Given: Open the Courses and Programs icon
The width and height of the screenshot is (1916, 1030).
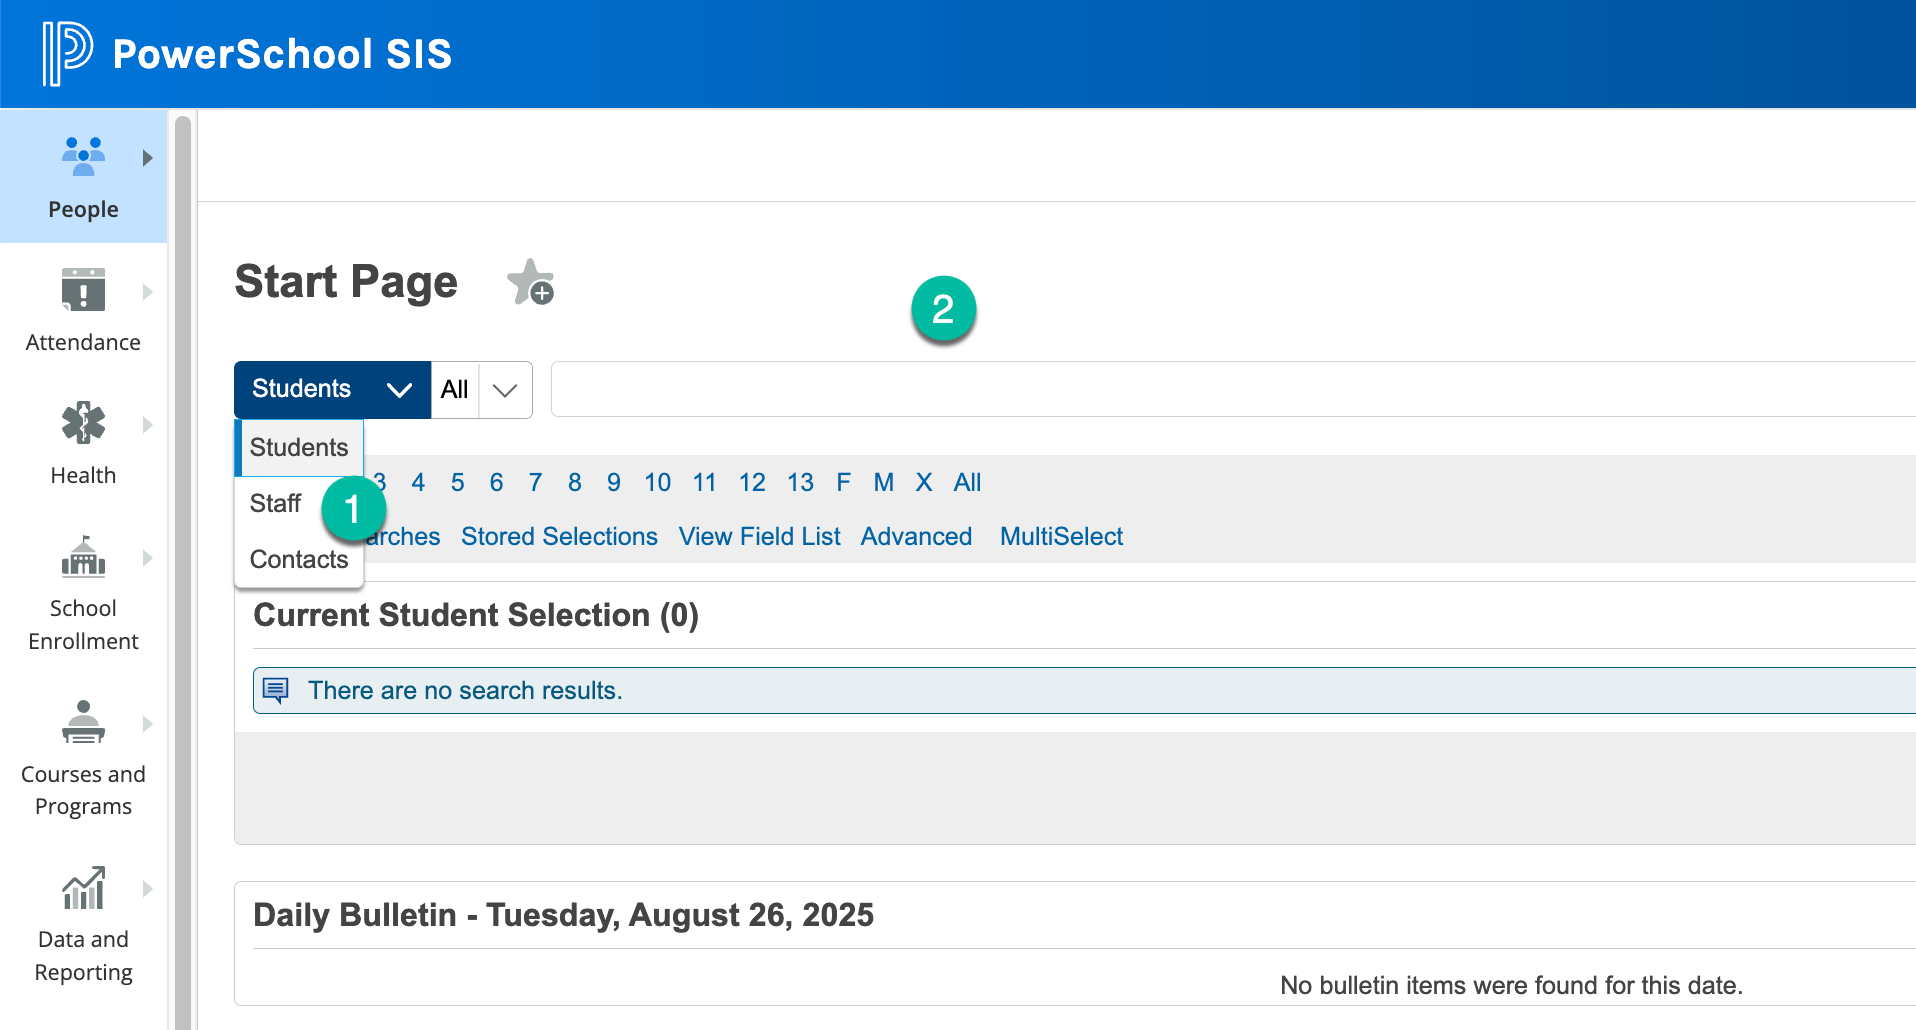Looking at the screenshot, I should point(83,722).
